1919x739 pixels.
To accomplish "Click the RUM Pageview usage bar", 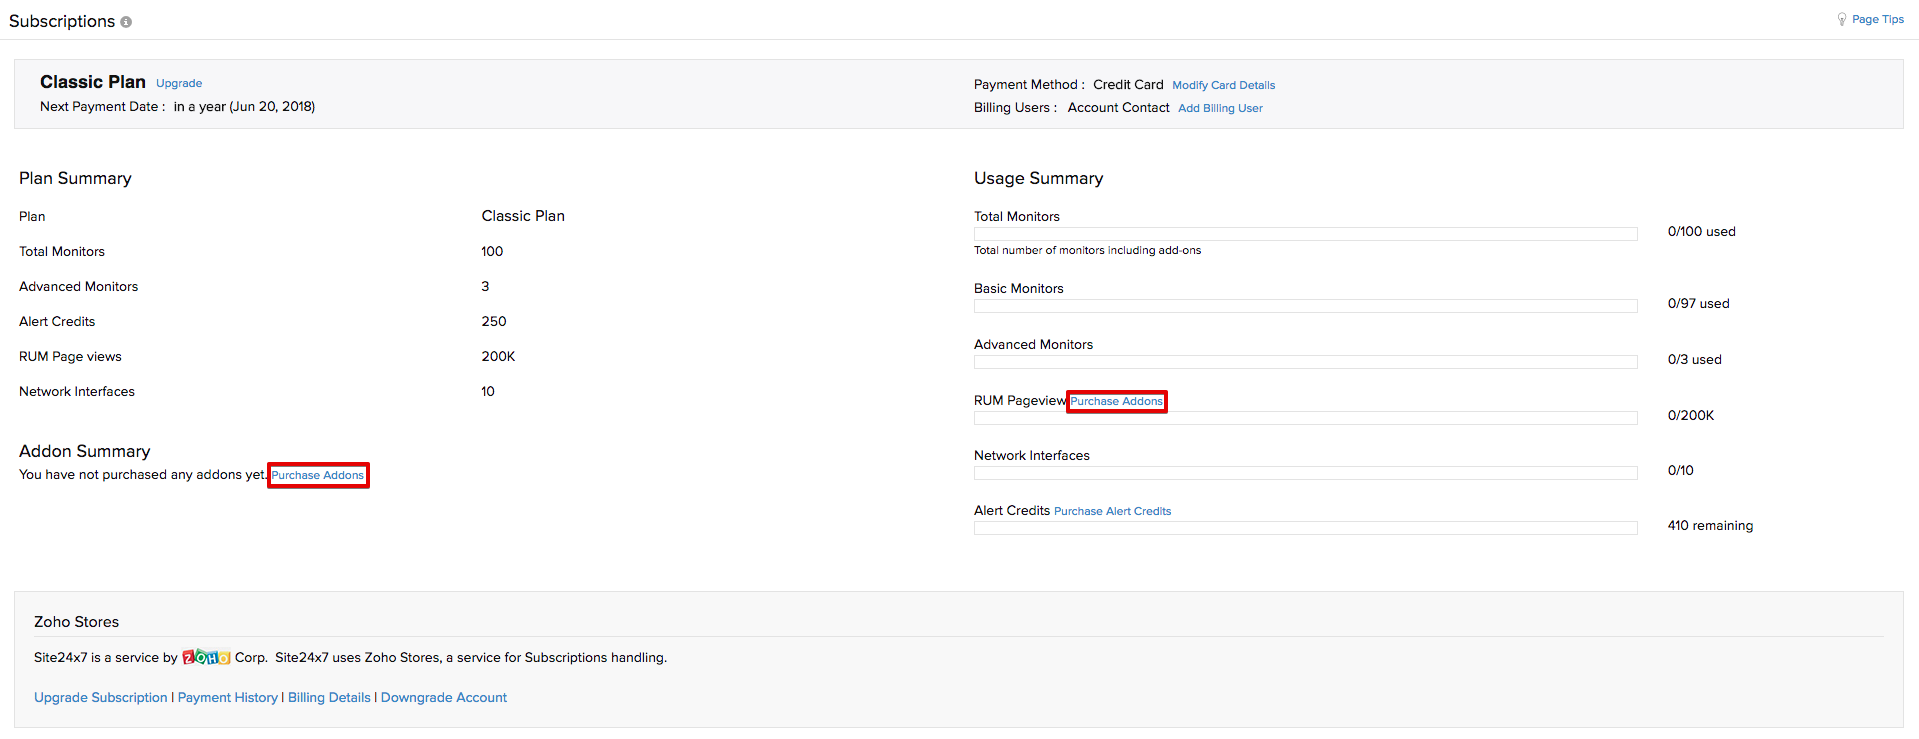I will coord(1305,418).
